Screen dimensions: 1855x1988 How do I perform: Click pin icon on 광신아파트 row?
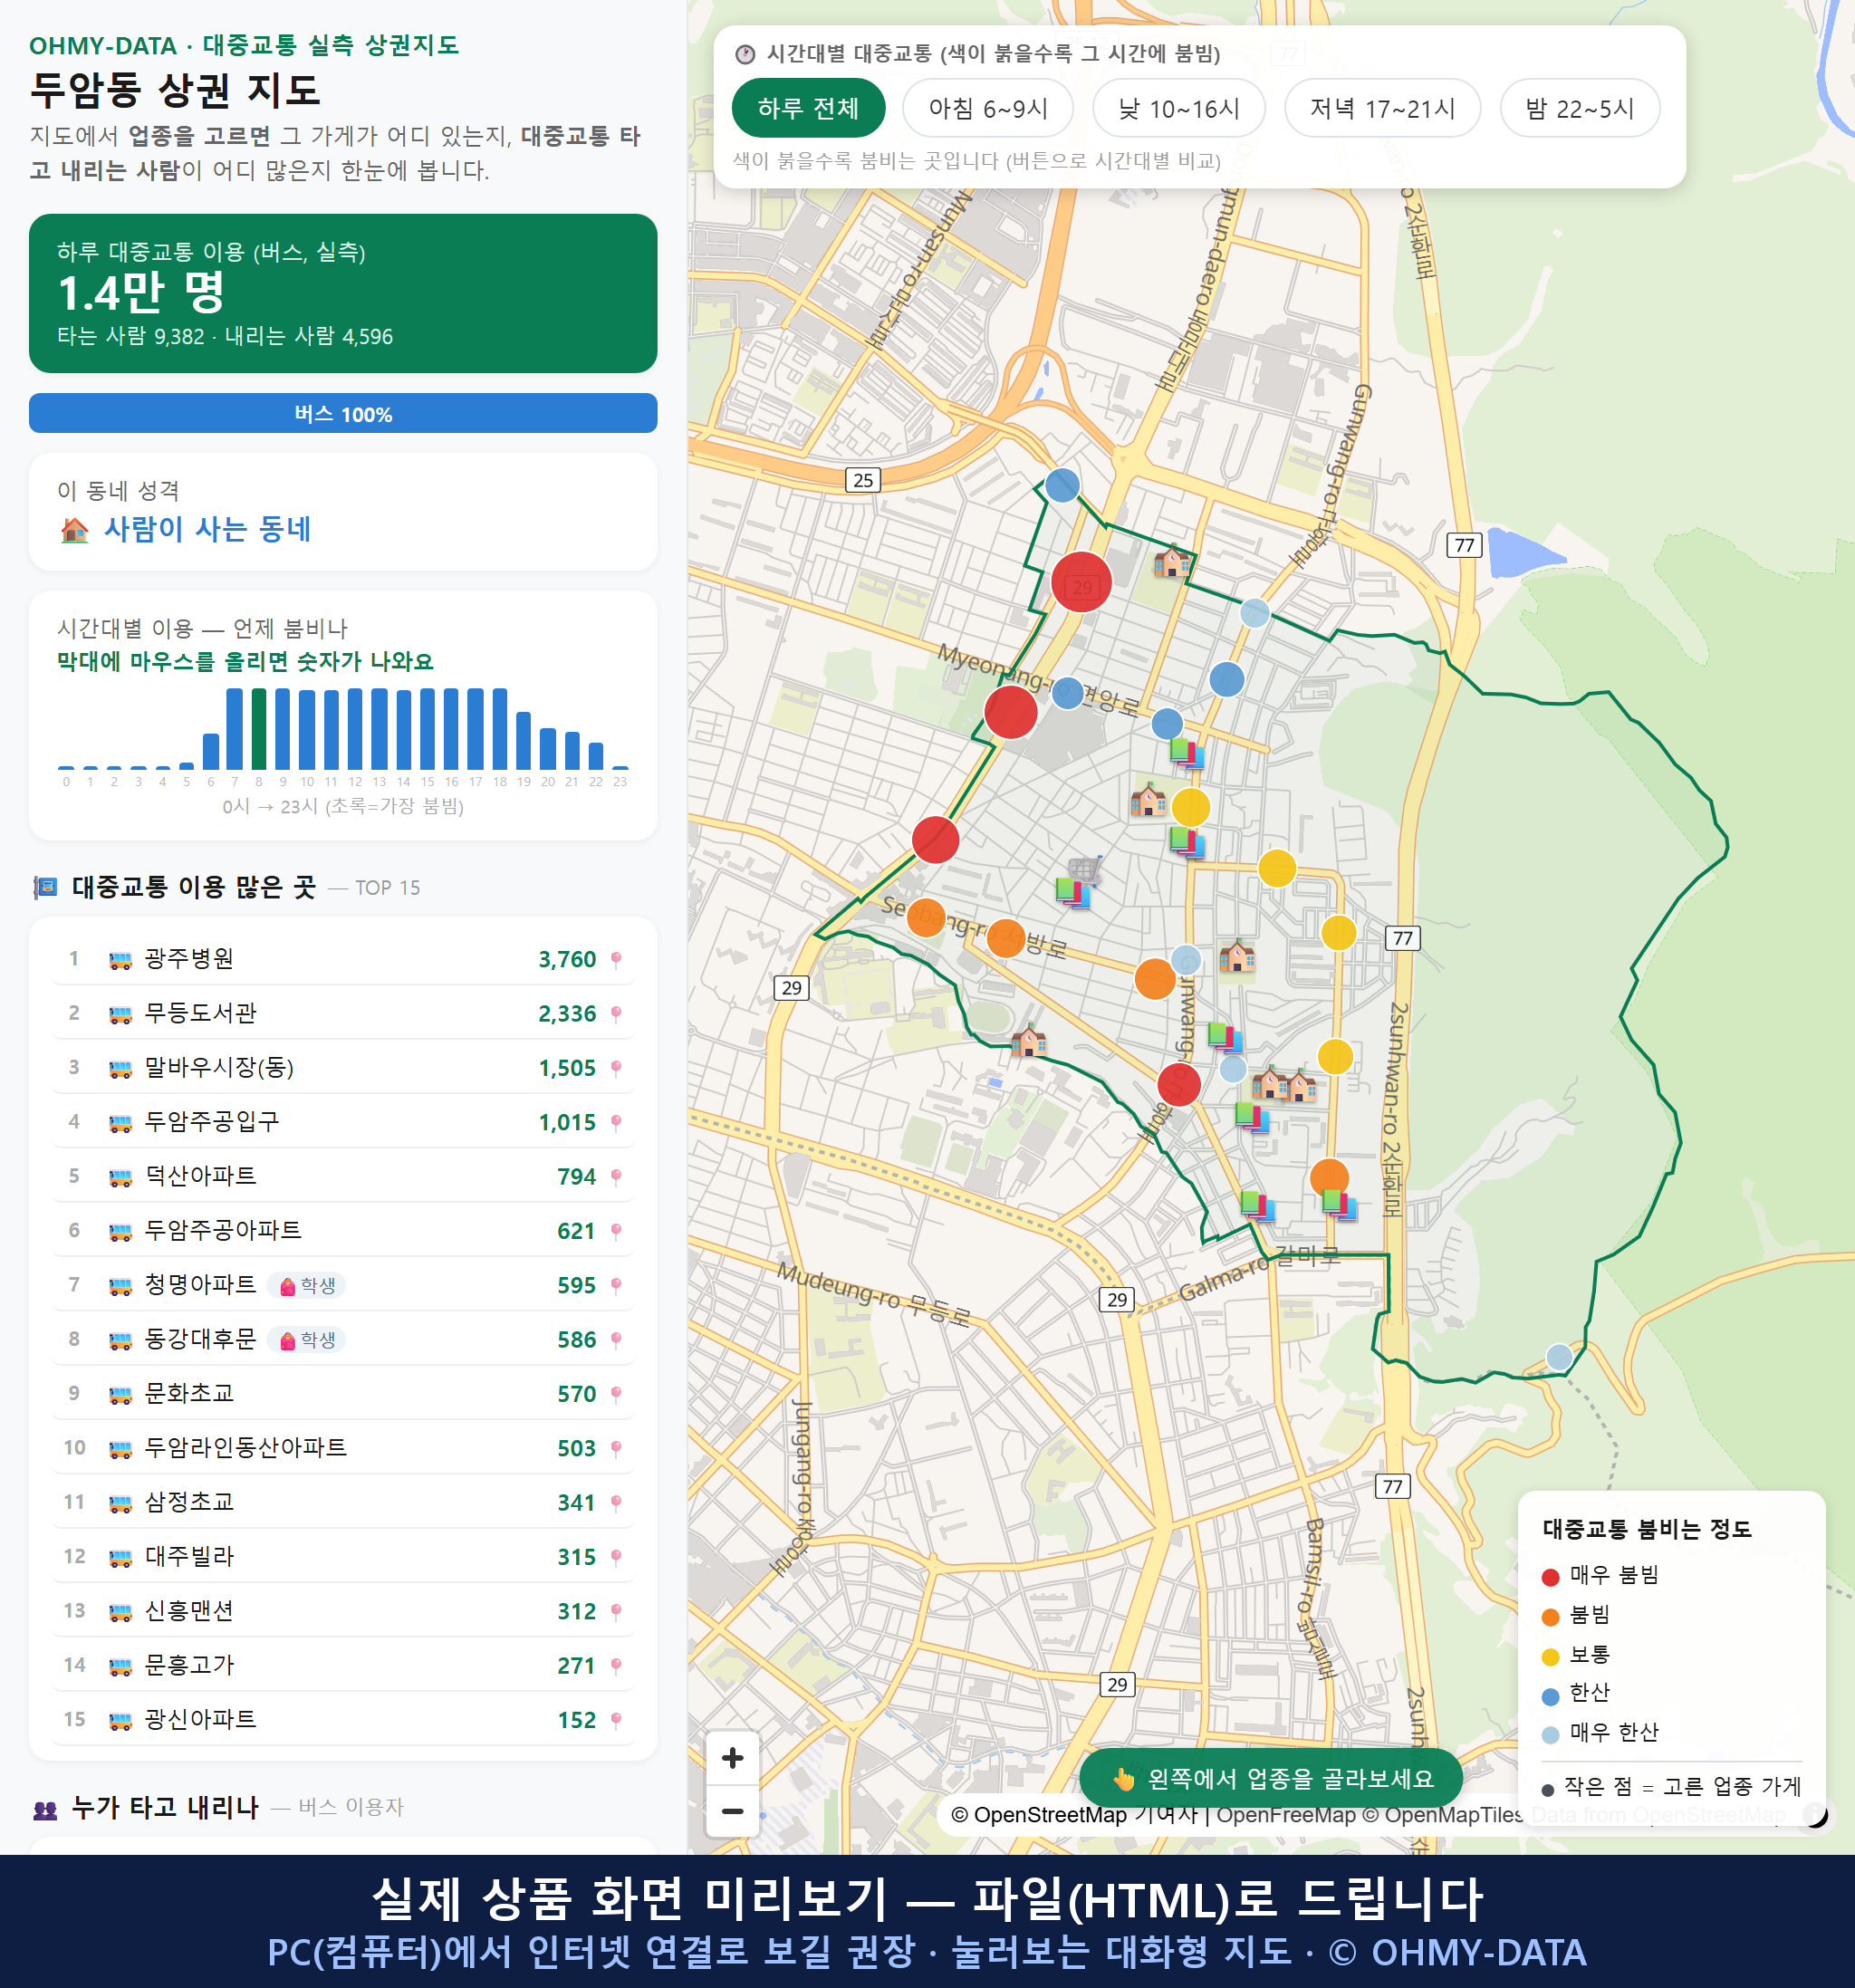click(x=616, y=1721)
